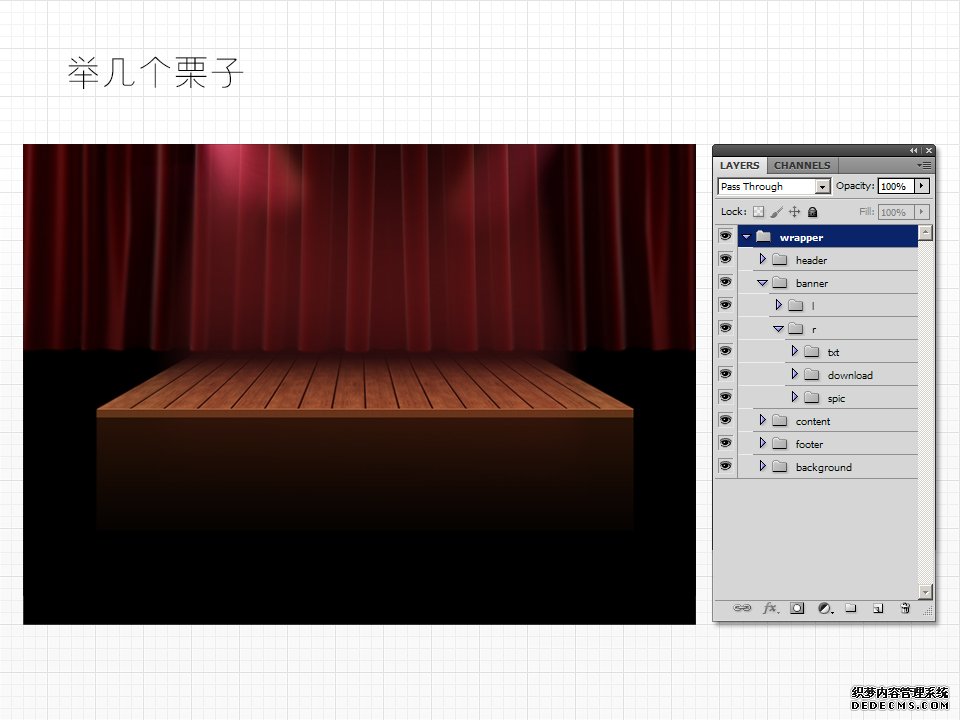The image size is (960, 720).
Task: Switch to the Channels tab
Action: [x=801, y=165]
